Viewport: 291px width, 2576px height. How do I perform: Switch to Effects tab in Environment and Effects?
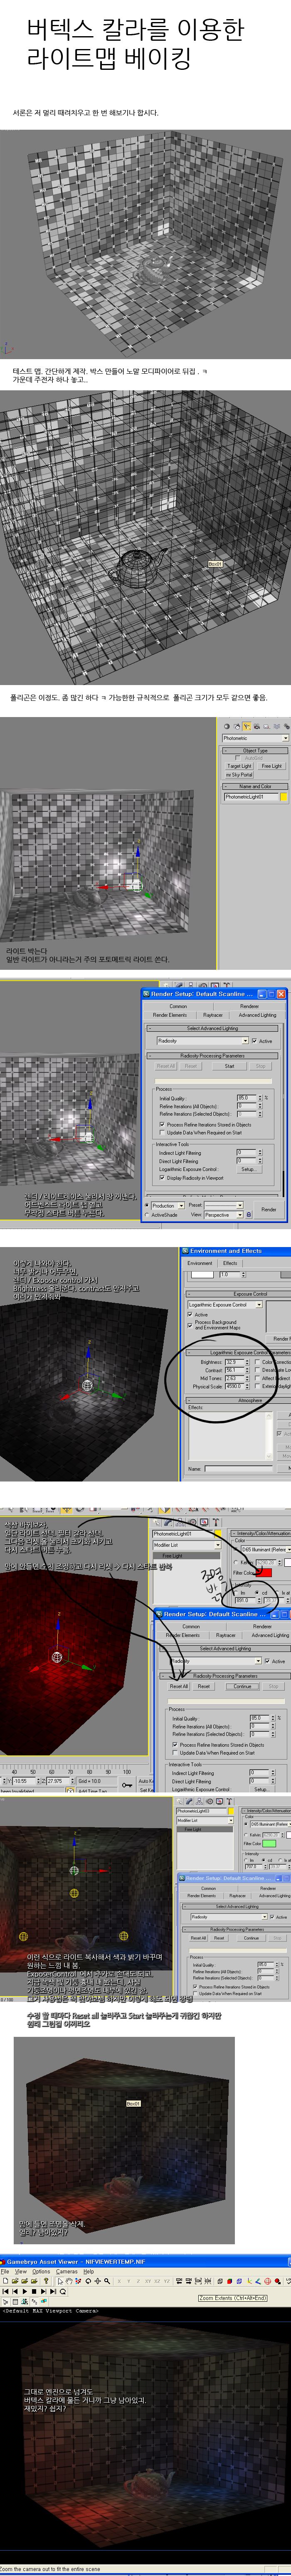230,1263
